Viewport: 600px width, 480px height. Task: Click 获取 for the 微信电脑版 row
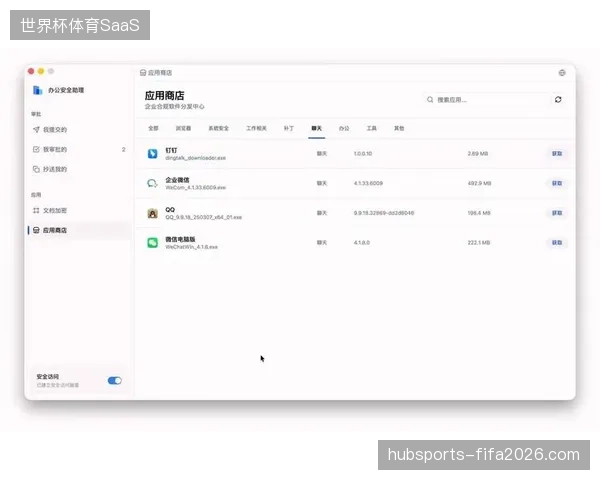557,243
